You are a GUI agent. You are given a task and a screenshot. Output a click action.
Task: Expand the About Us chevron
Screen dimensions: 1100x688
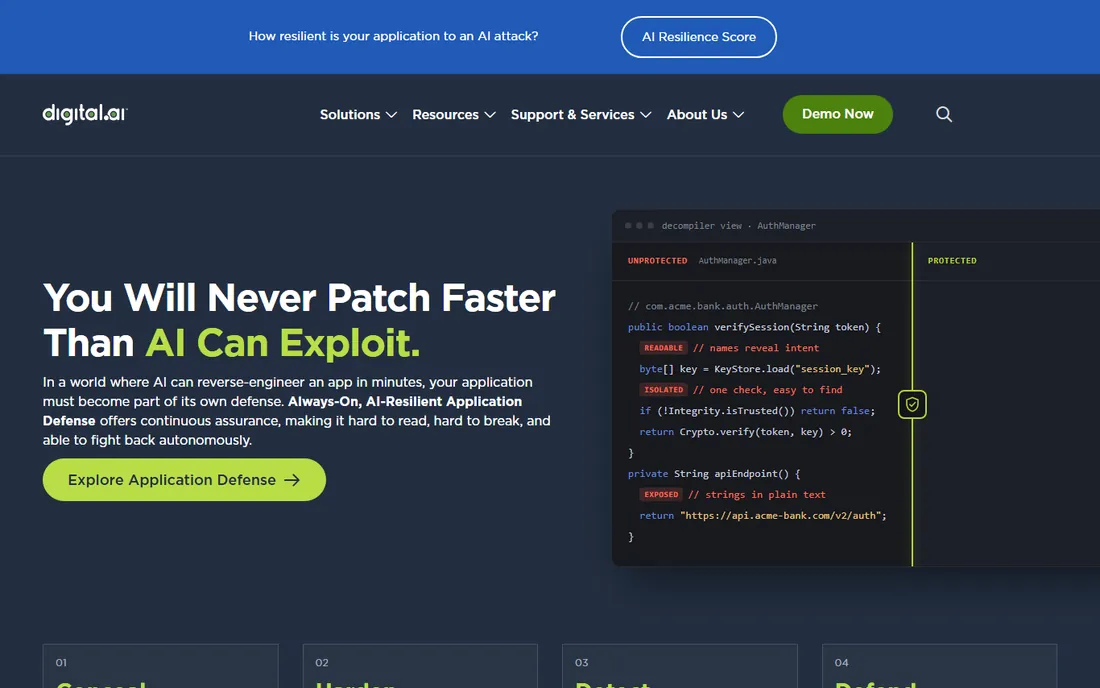pos(738,115)
